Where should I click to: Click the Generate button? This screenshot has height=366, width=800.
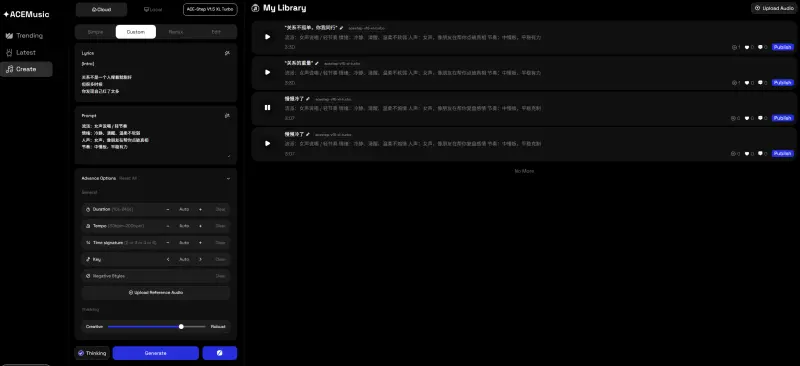coord(156,353)
